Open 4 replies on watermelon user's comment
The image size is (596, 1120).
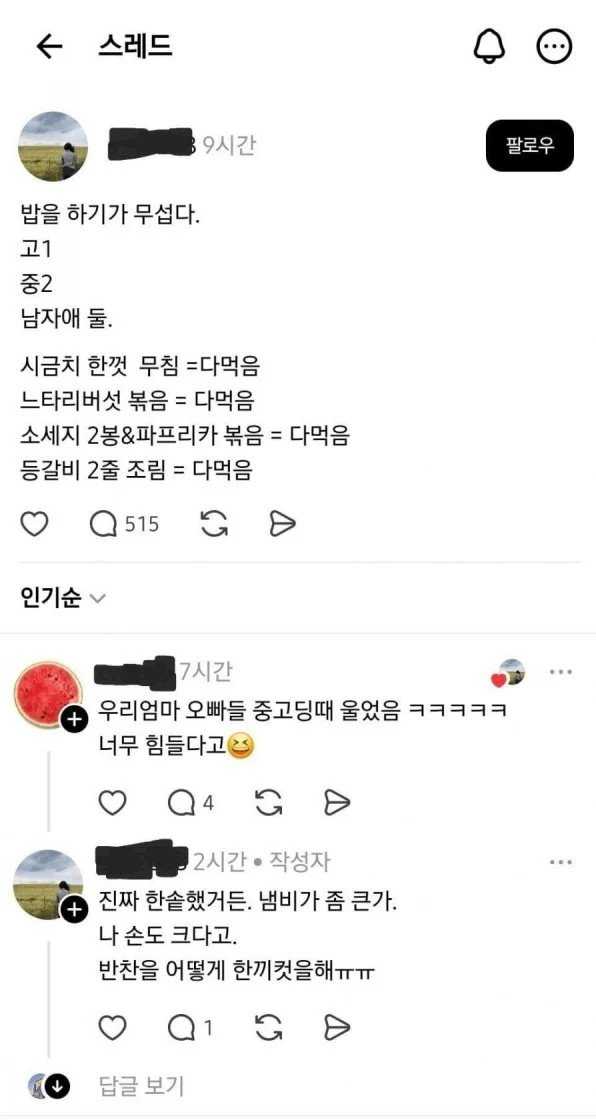click(191, 804)
